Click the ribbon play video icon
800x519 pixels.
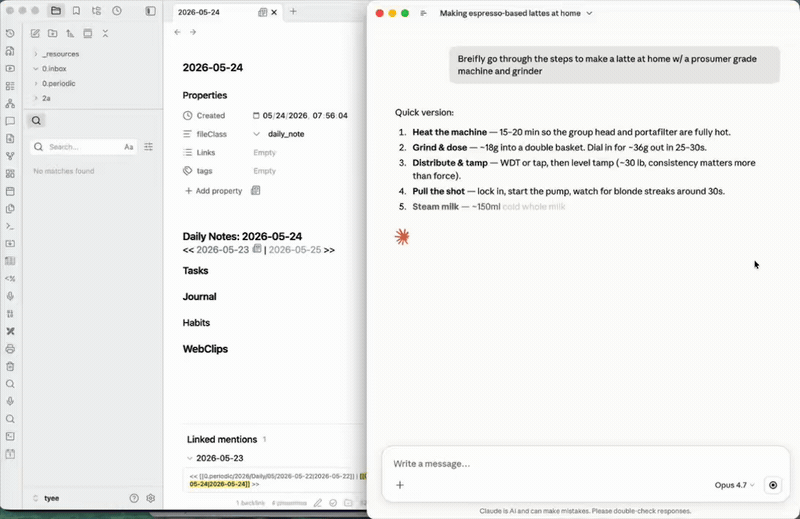coord(10,68)
